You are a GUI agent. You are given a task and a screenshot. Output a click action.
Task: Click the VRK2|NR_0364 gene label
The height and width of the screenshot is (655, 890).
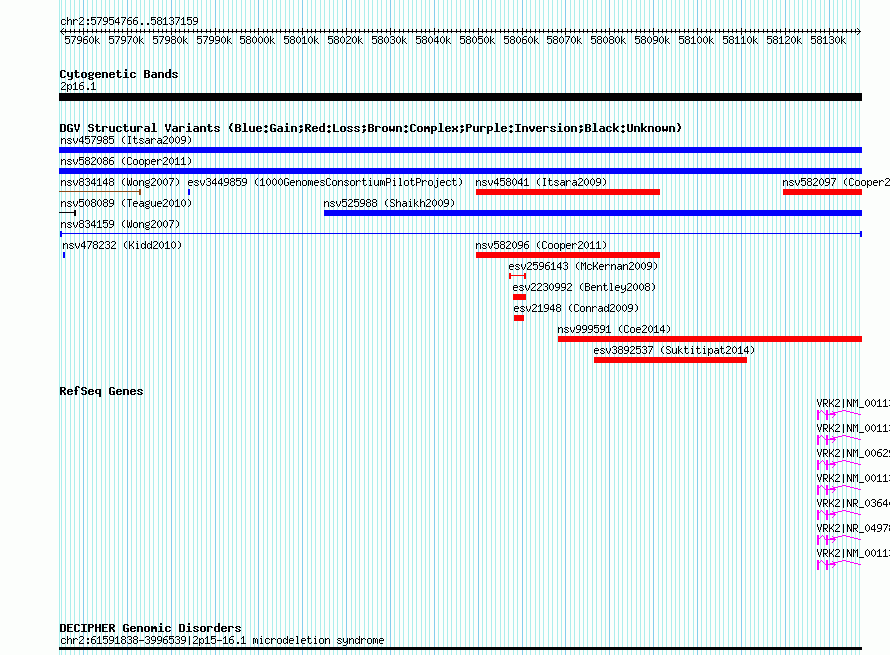(853, 503)
